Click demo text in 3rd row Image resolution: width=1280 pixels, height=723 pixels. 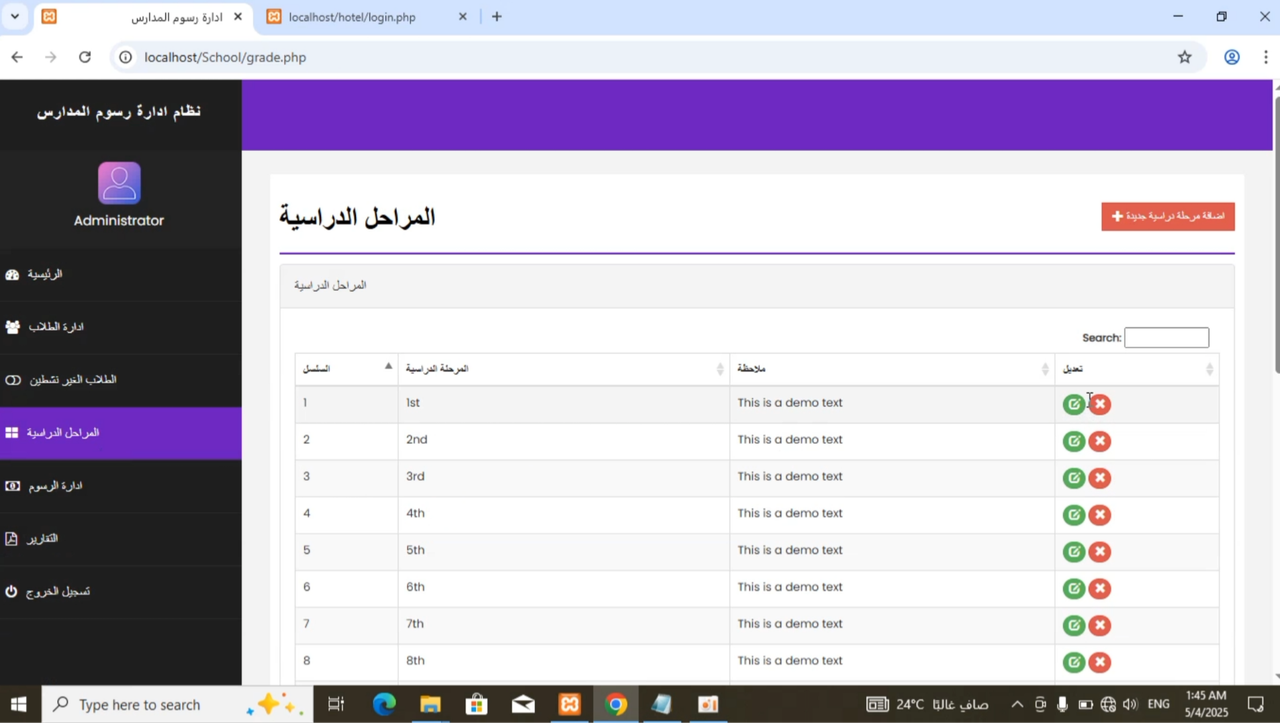(790, 477)
